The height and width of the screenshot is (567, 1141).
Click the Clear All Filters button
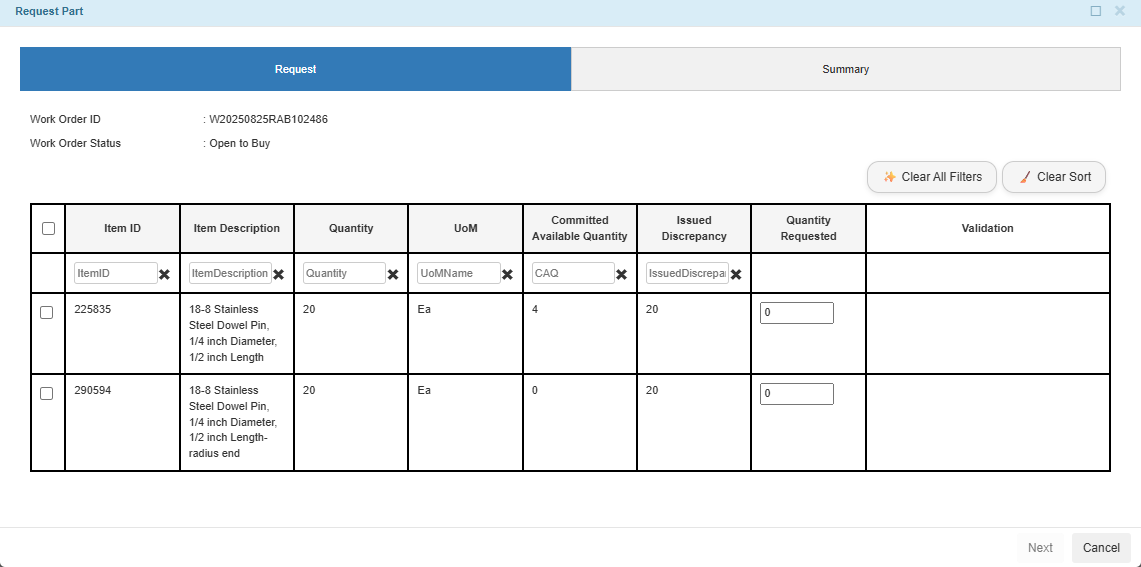tap(931, 177)
